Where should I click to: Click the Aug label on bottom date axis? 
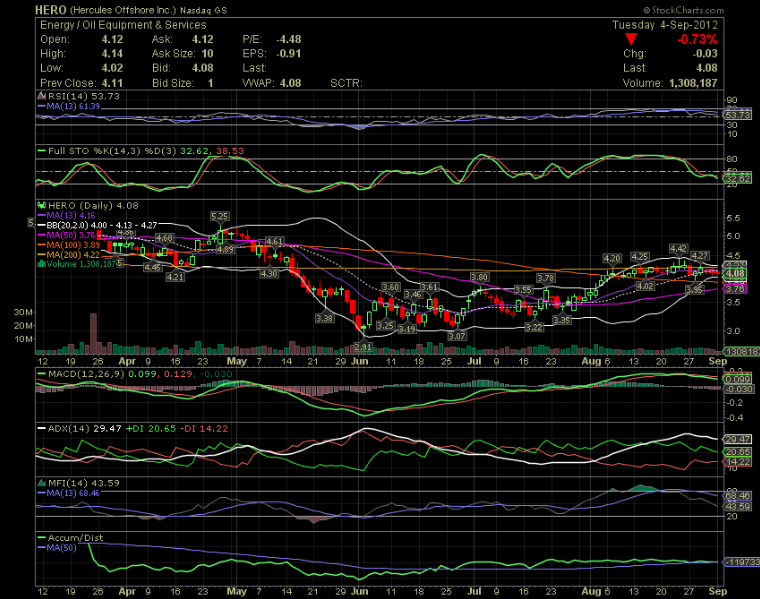click(591, 591)
